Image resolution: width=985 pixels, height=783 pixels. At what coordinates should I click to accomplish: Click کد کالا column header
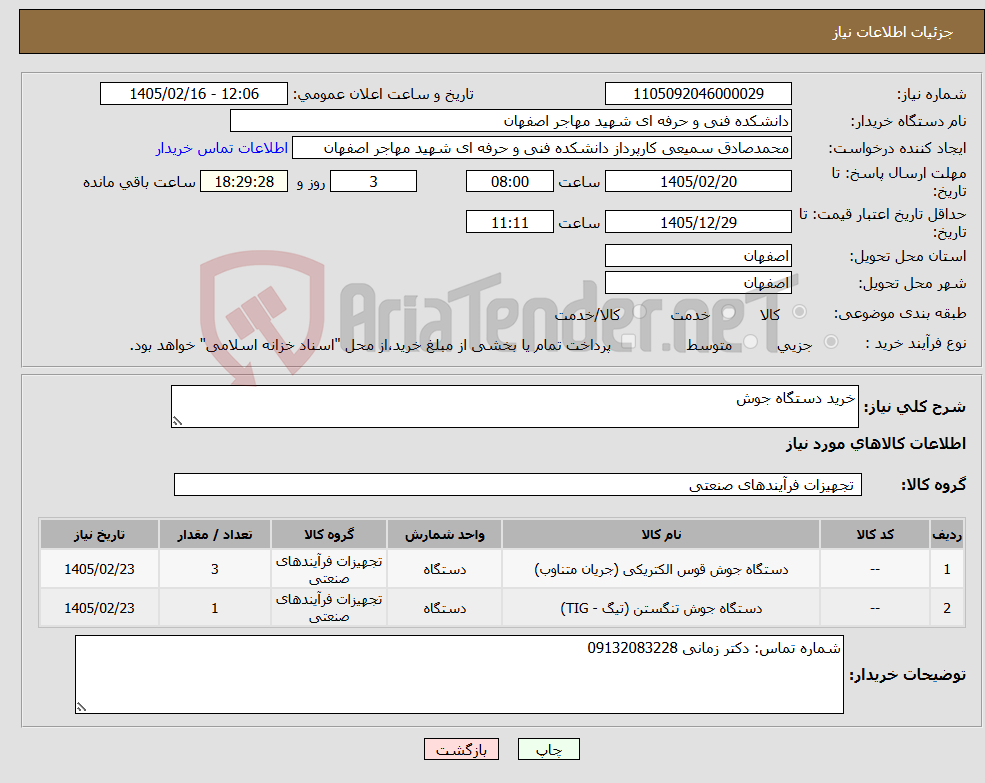(x=875, y=534)
